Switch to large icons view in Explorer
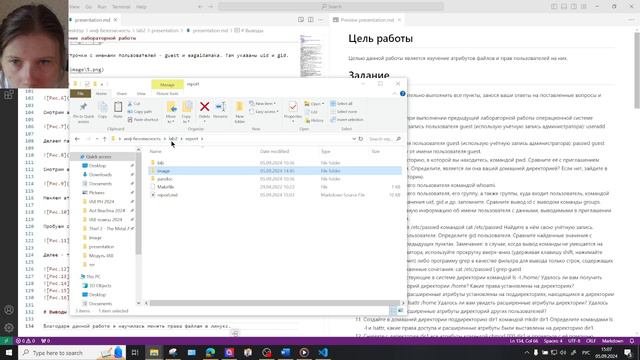 pos(401,311)
